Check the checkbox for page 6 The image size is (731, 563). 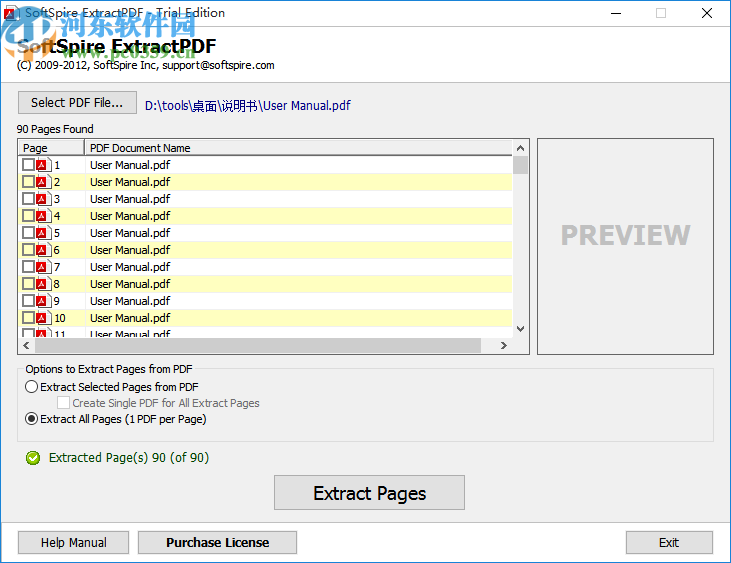(28, 250)
